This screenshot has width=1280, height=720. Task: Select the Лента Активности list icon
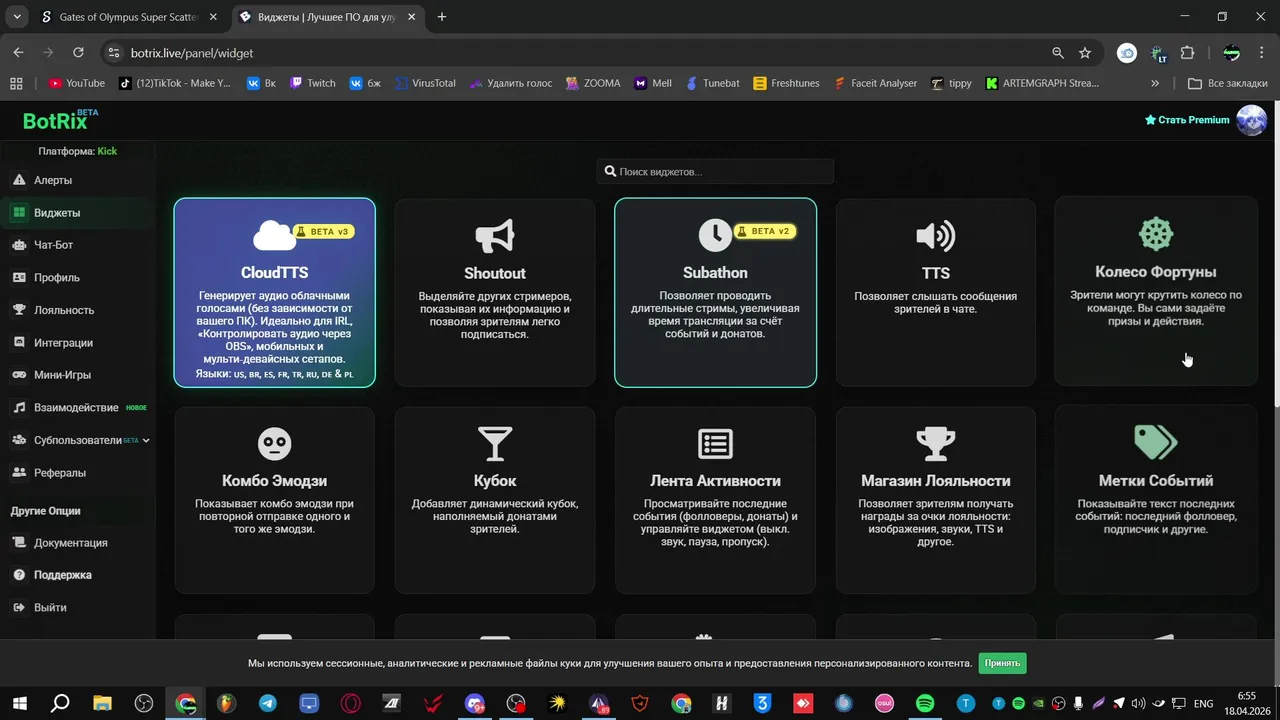point(715,444)
